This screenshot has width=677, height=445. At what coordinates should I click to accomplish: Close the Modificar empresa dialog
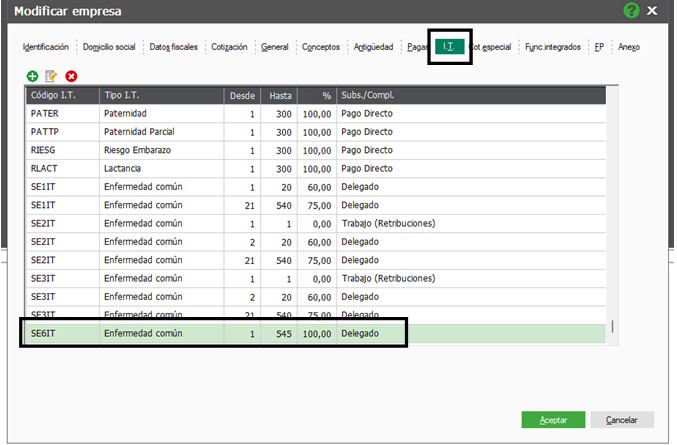(653, 11)
